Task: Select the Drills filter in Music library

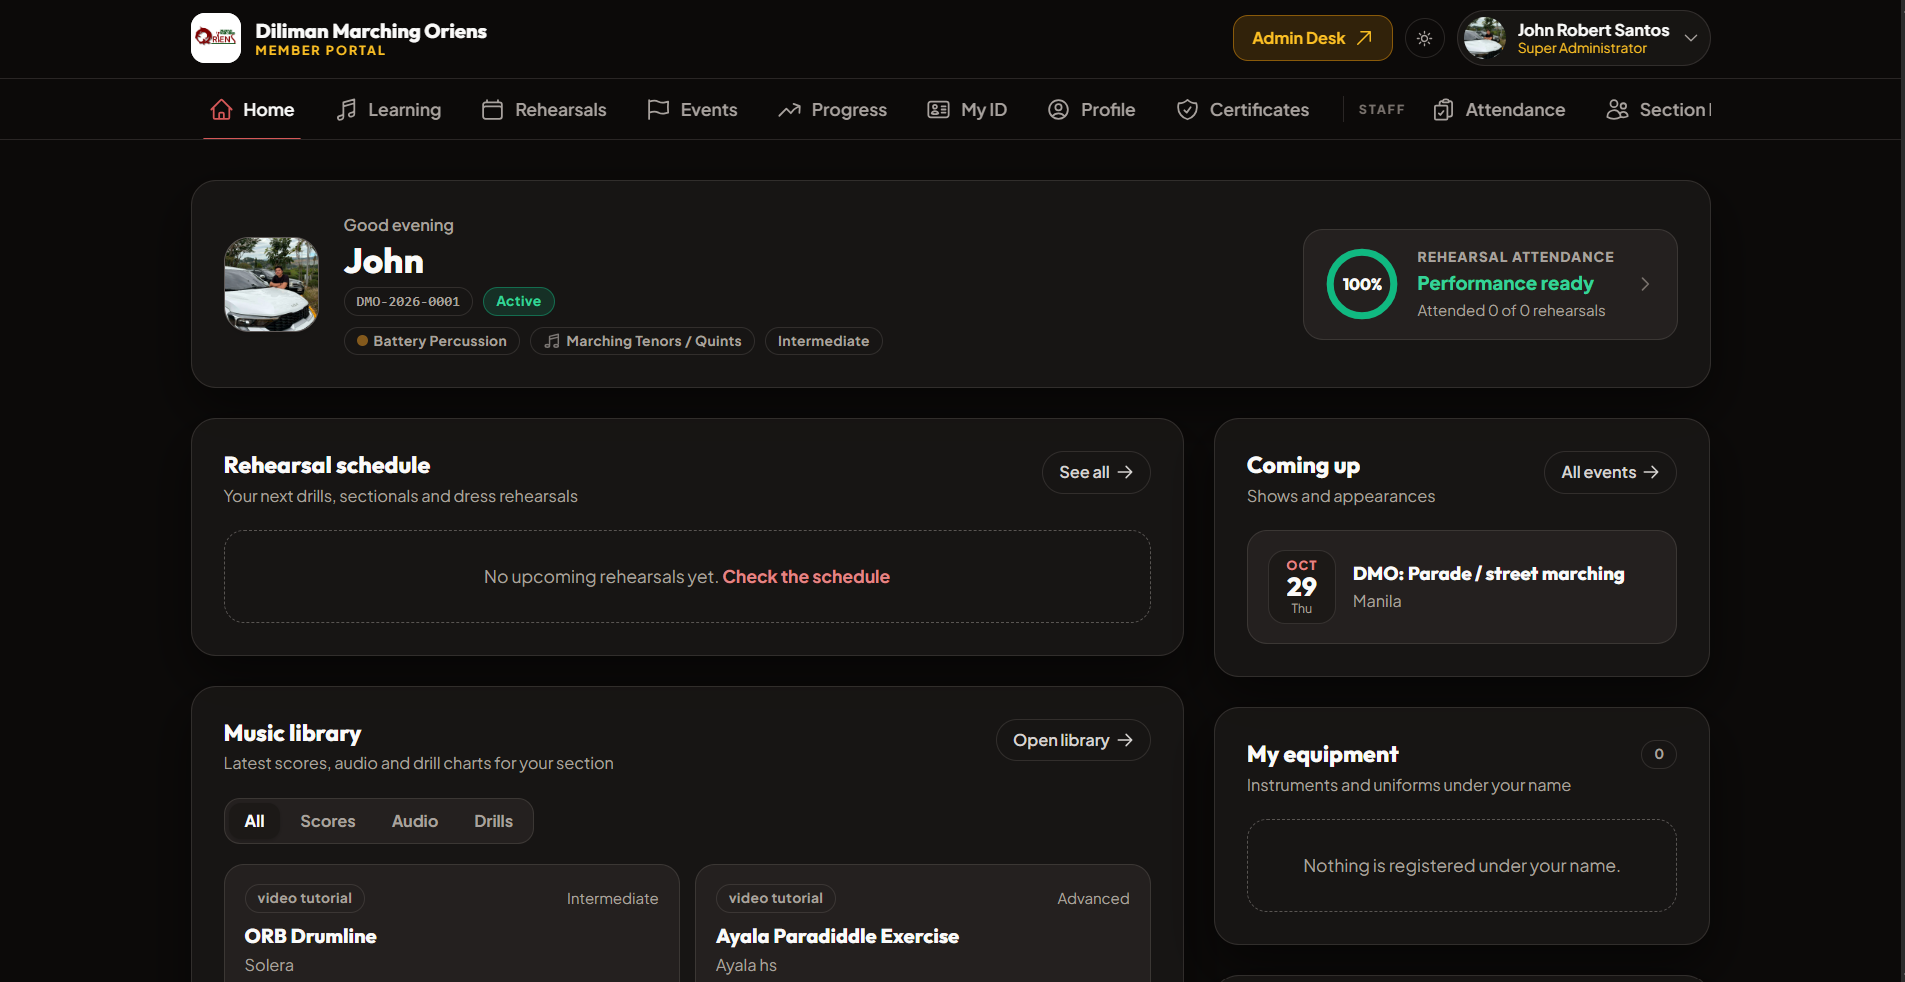Action: (x=493, y=821)
